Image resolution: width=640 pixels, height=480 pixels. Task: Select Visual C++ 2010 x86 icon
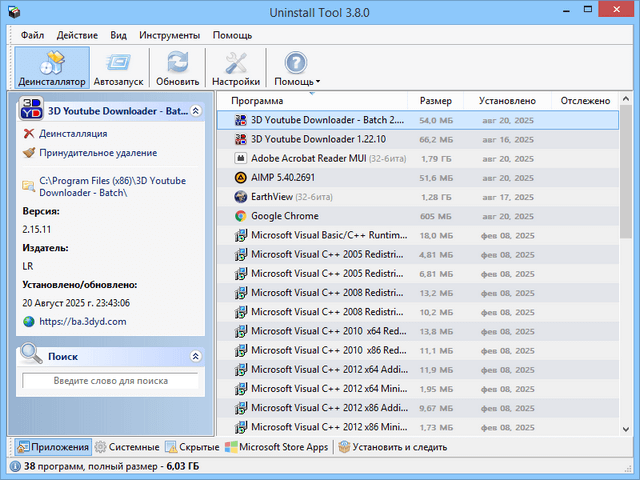point(240,351)
